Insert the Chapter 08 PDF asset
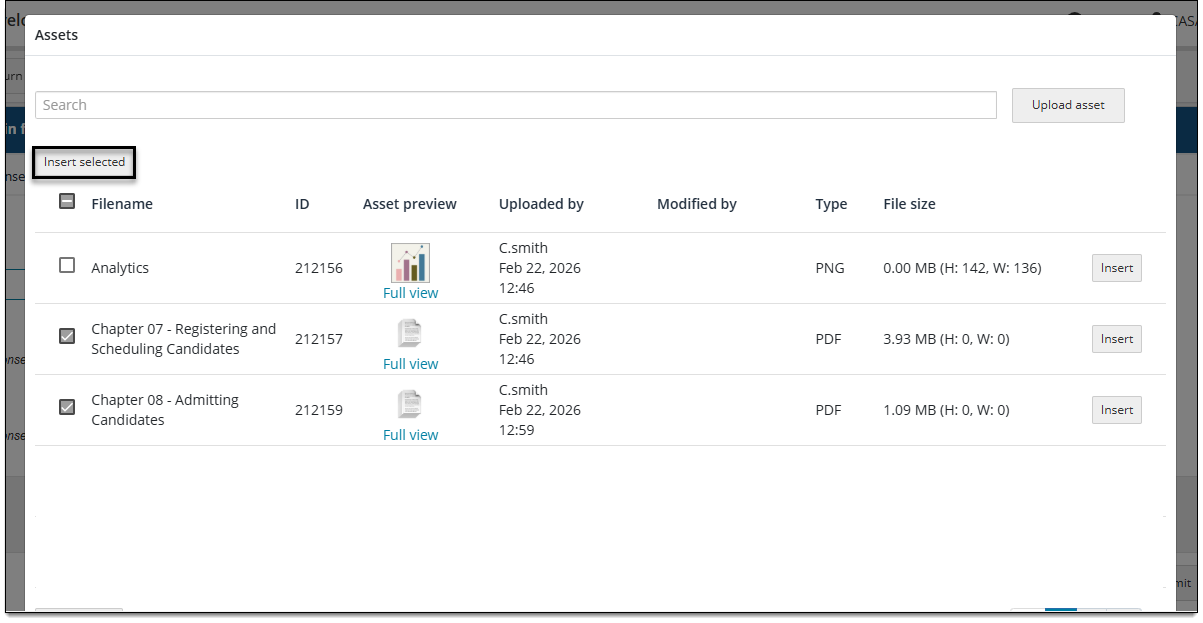The image size is (1203, 623). coord(1117,410)
